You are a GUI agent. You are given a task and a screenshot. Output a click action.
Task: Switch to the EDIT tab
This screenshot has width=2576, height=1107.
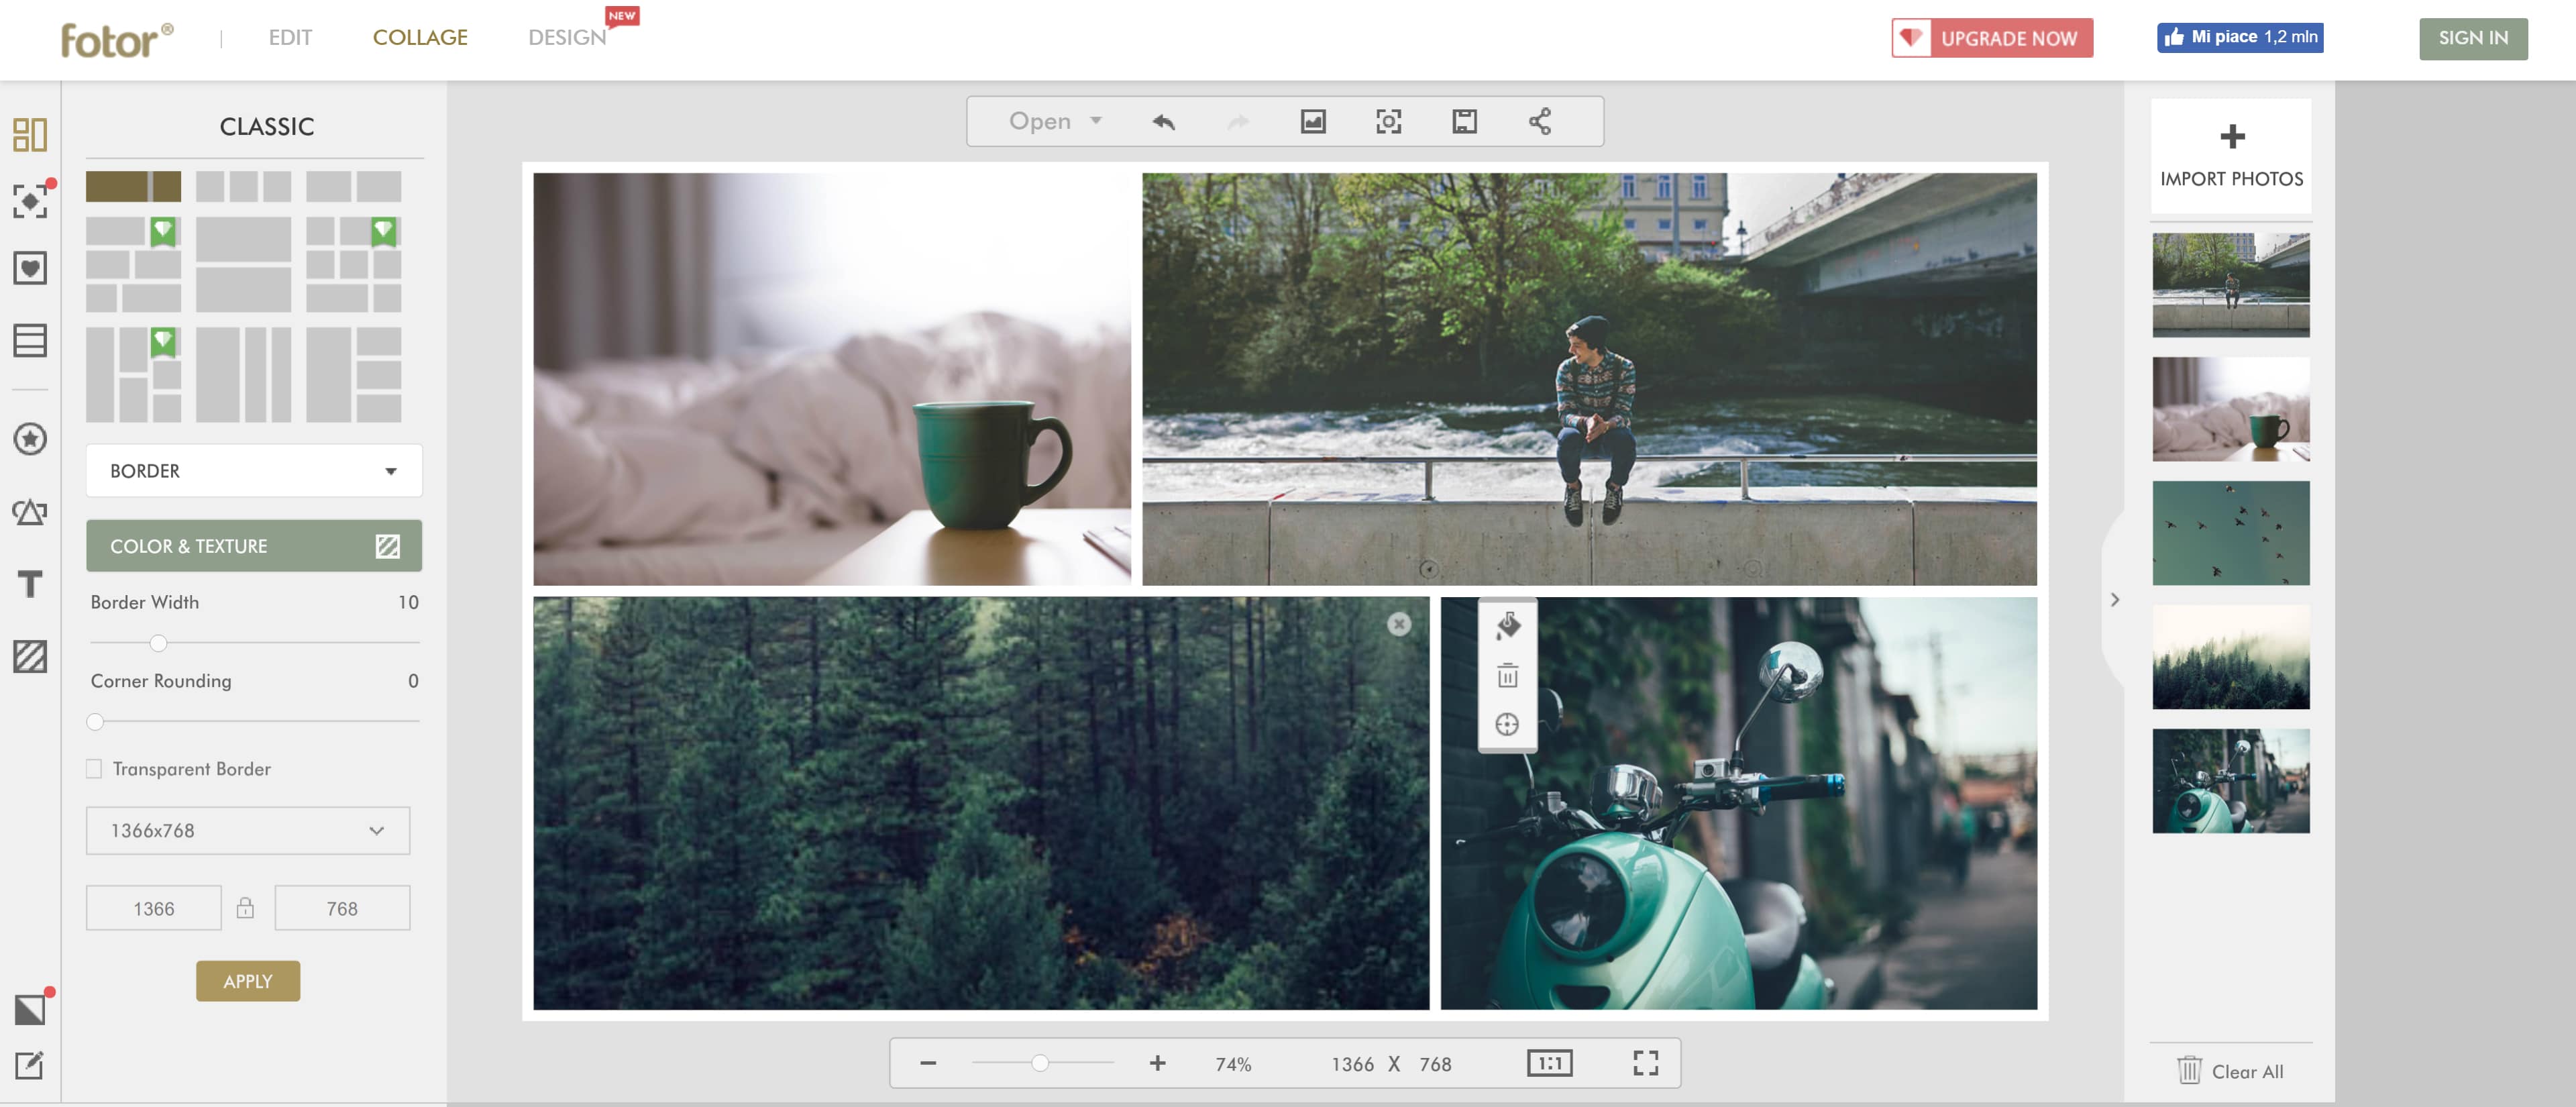click(x=290, y=37)
